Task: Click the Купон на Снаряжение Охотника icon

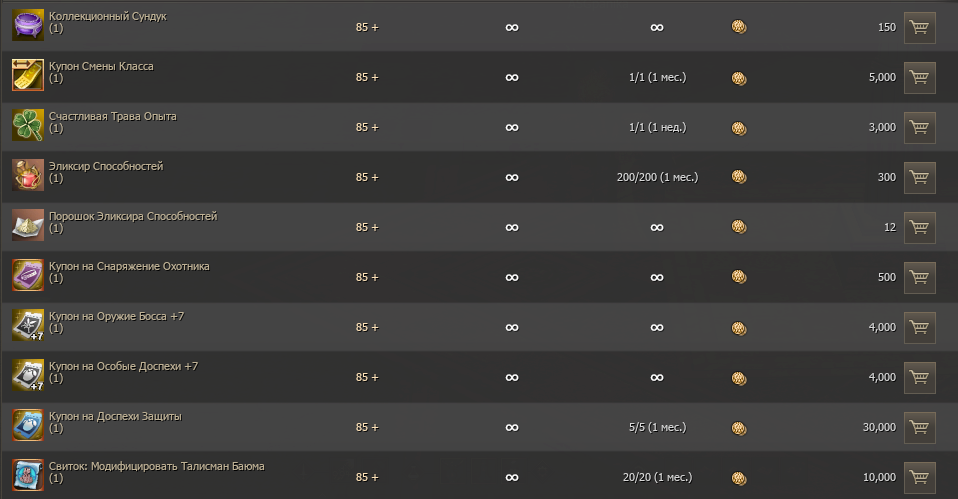Action: (x=27, y=276)
